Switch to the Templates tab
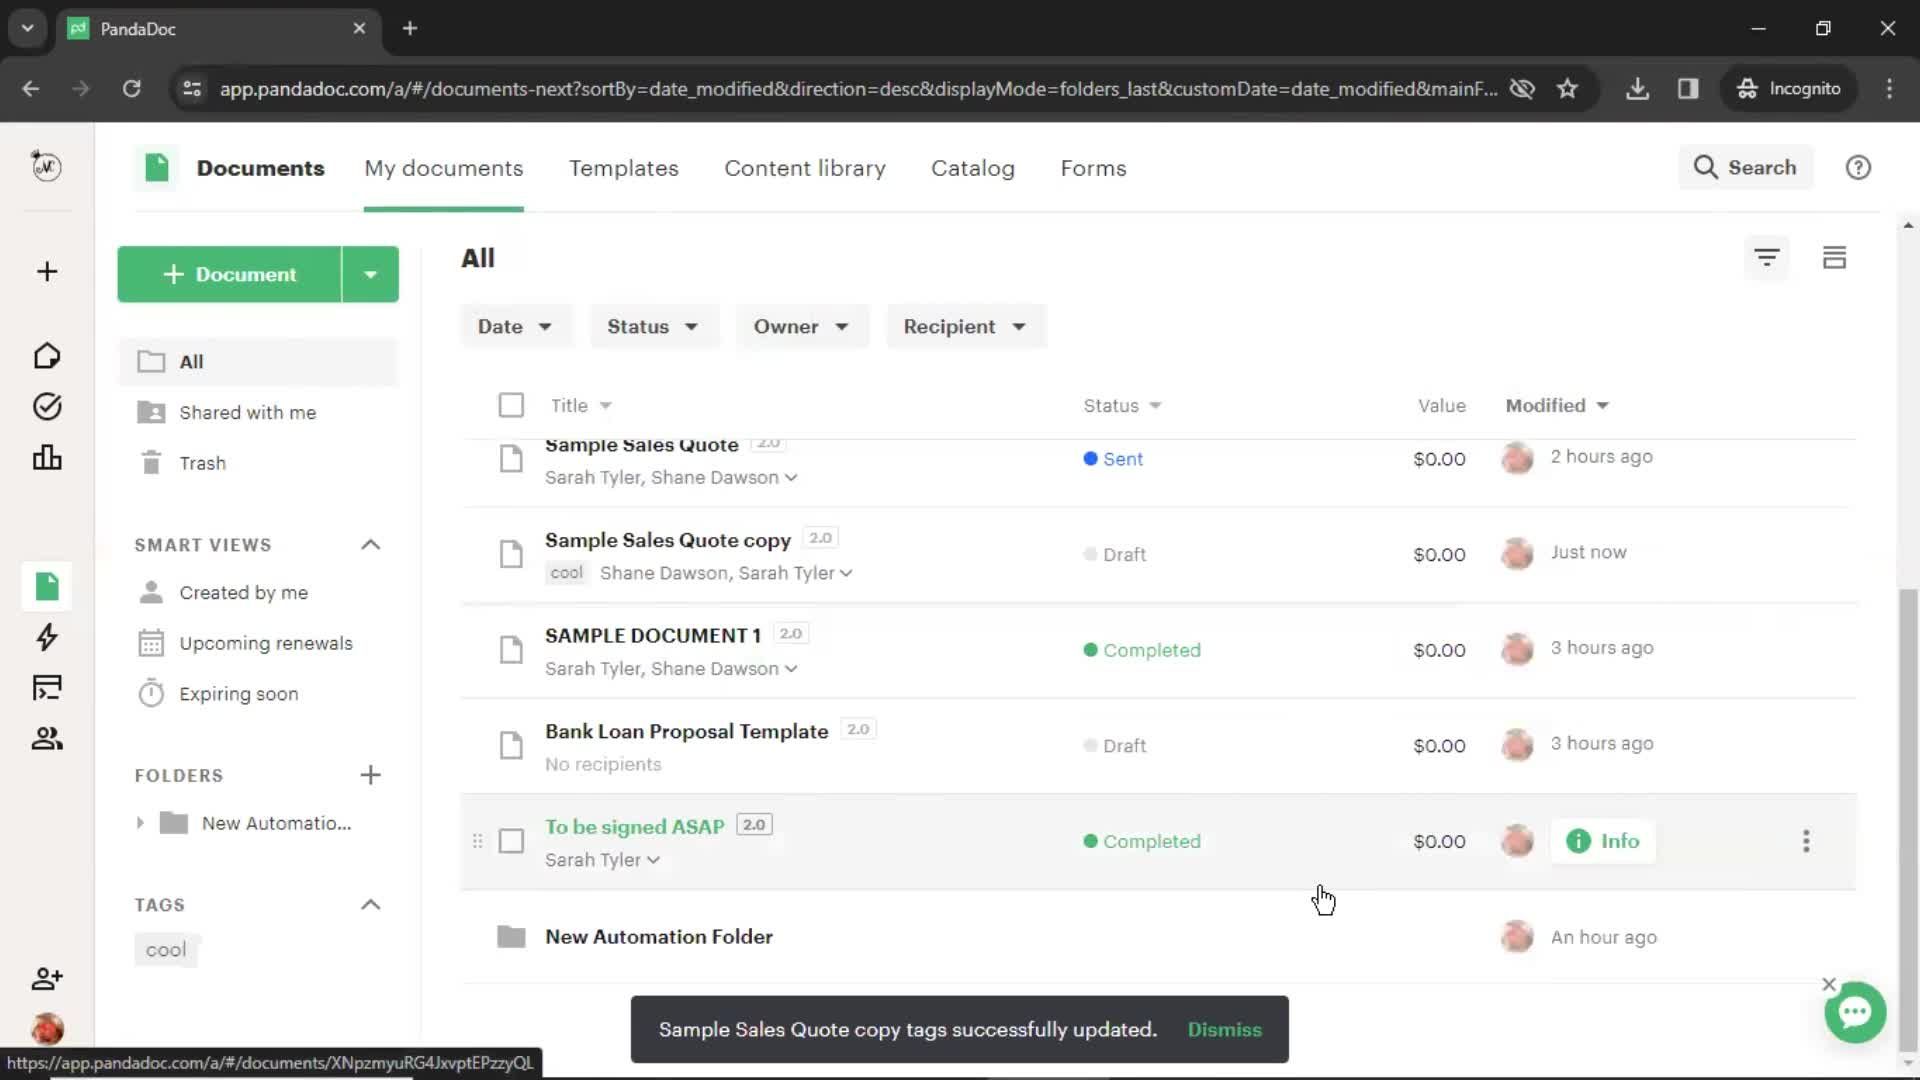This screenshot has width=1920, height=1080. click(623, 168)
